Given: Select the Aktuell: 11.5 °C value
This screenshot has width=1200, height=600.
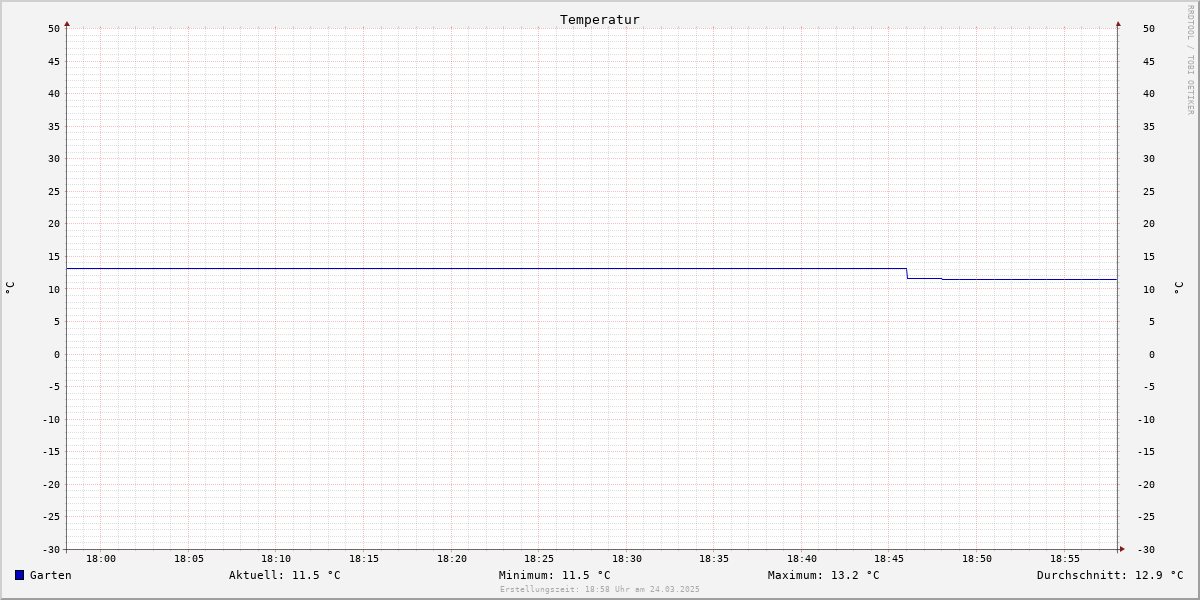Looking at the screenshot, I should [x=285, y=575].
